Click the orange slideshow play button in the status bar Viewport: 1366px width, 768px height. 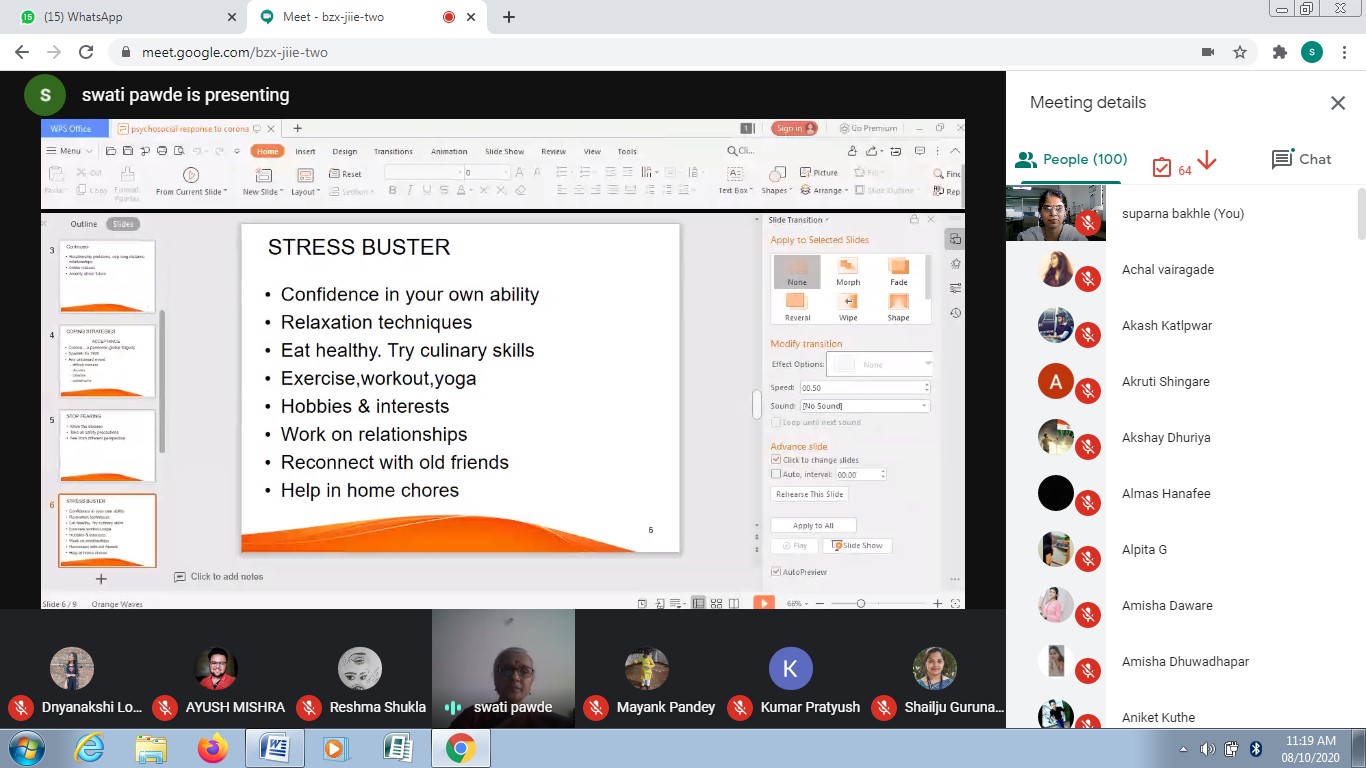pyautogui.click(x=763, y=603)
